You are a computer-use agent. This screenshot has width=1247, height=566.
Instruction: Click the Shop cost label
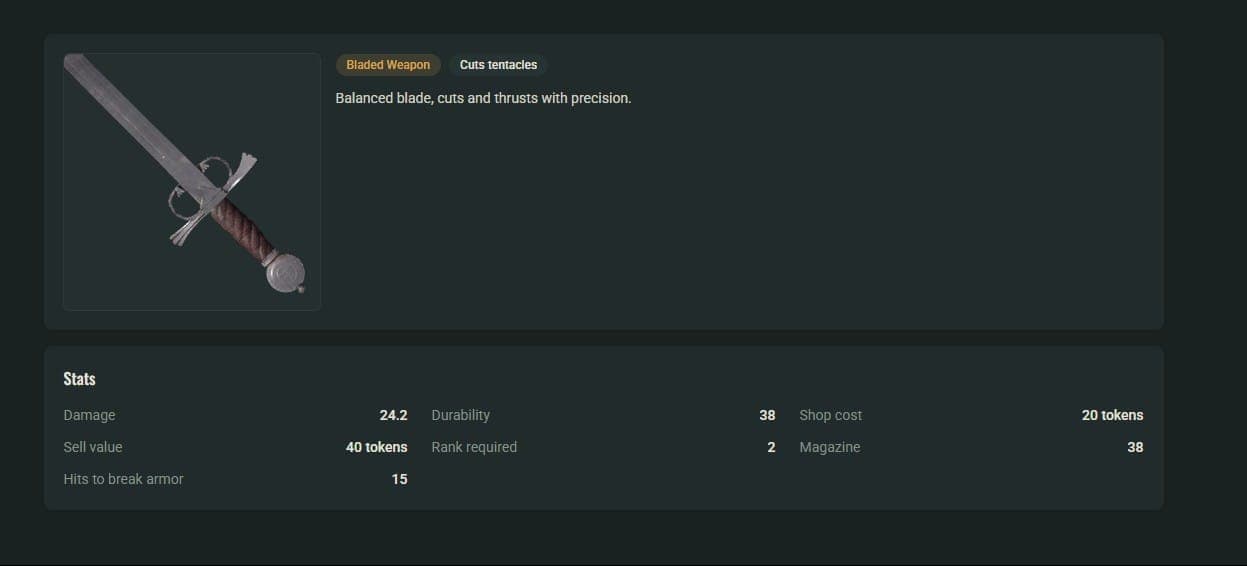pyautogui.click(x=830, y=415)
